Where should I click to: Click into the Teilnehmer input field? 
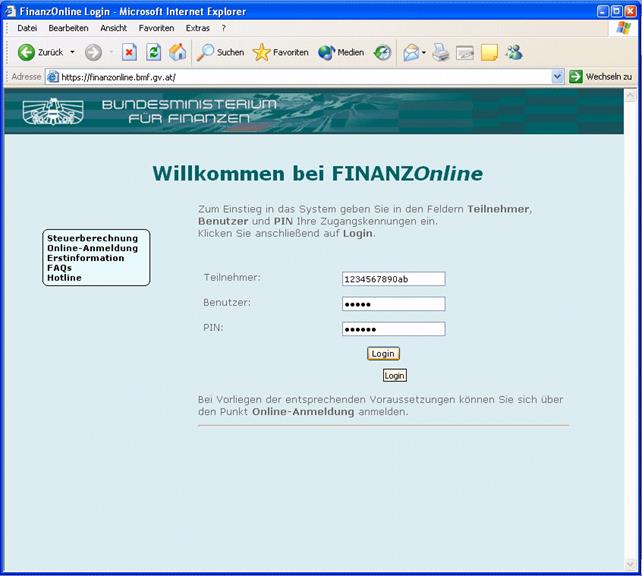[x=393, y=279]
